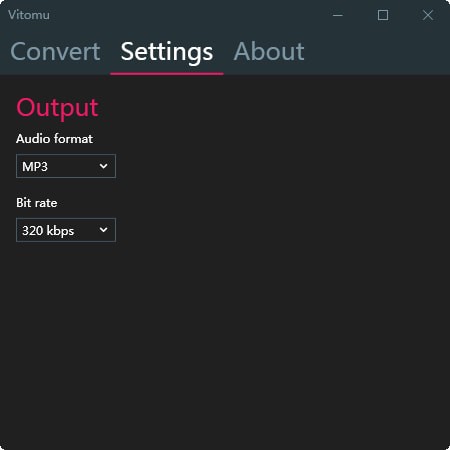Click the 320 kbps value text
The height and width of the screenshot is (450, 450).
(x=48, y=231)
